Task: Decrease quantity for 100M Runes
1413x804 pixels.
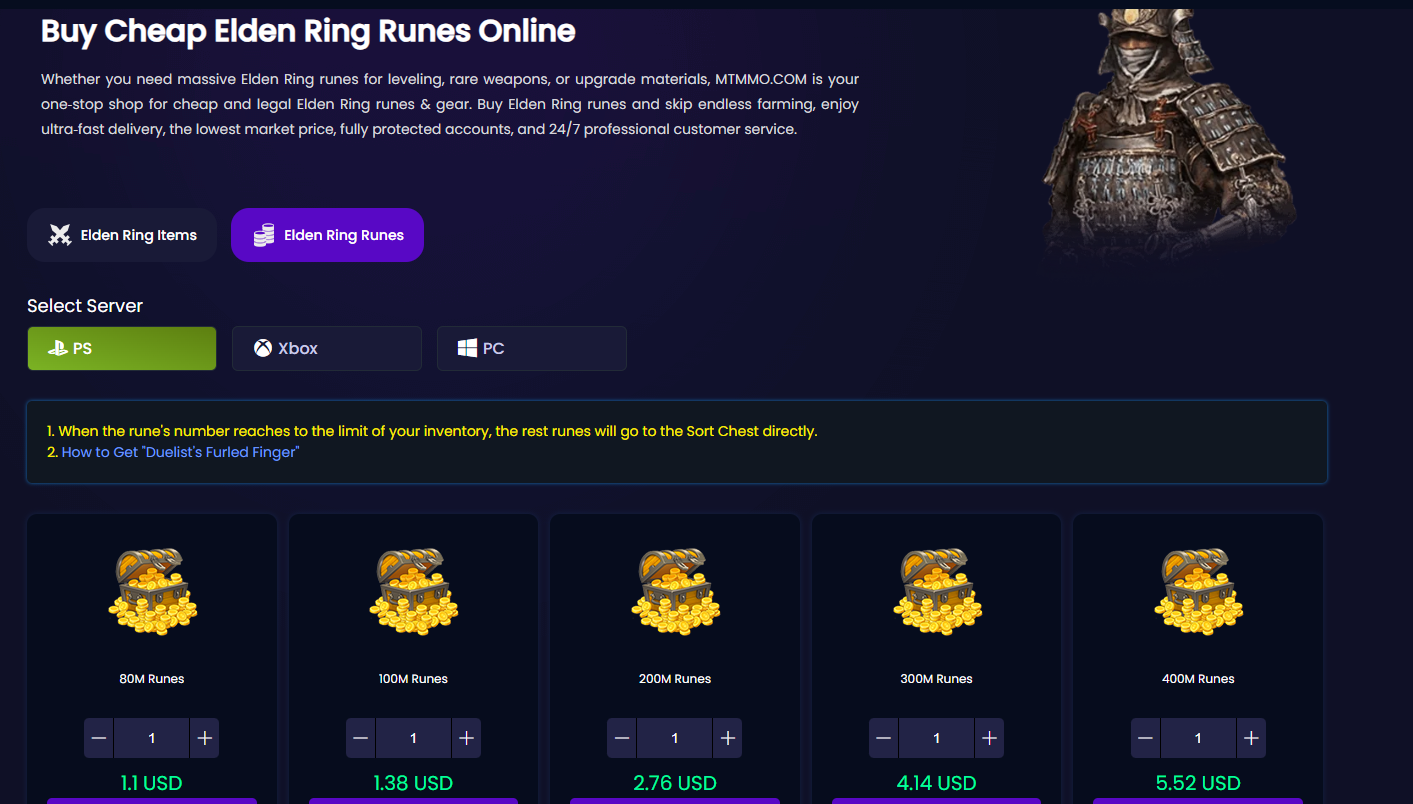Action: 361,738
